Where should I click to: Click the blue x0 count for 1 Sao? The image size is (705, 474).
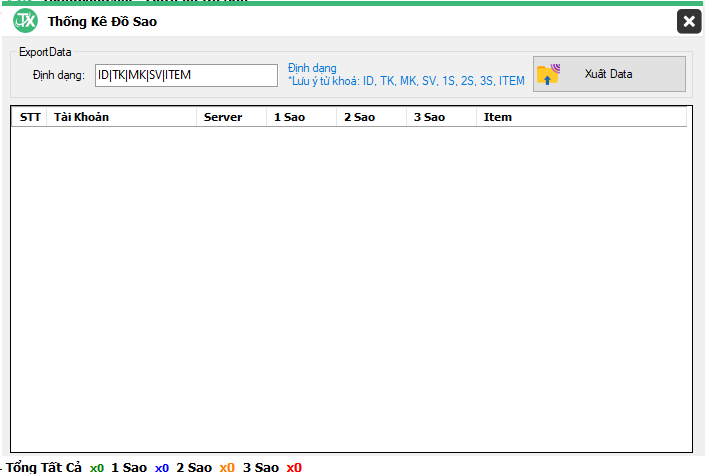pyautogui.click(x=162, y=467)
